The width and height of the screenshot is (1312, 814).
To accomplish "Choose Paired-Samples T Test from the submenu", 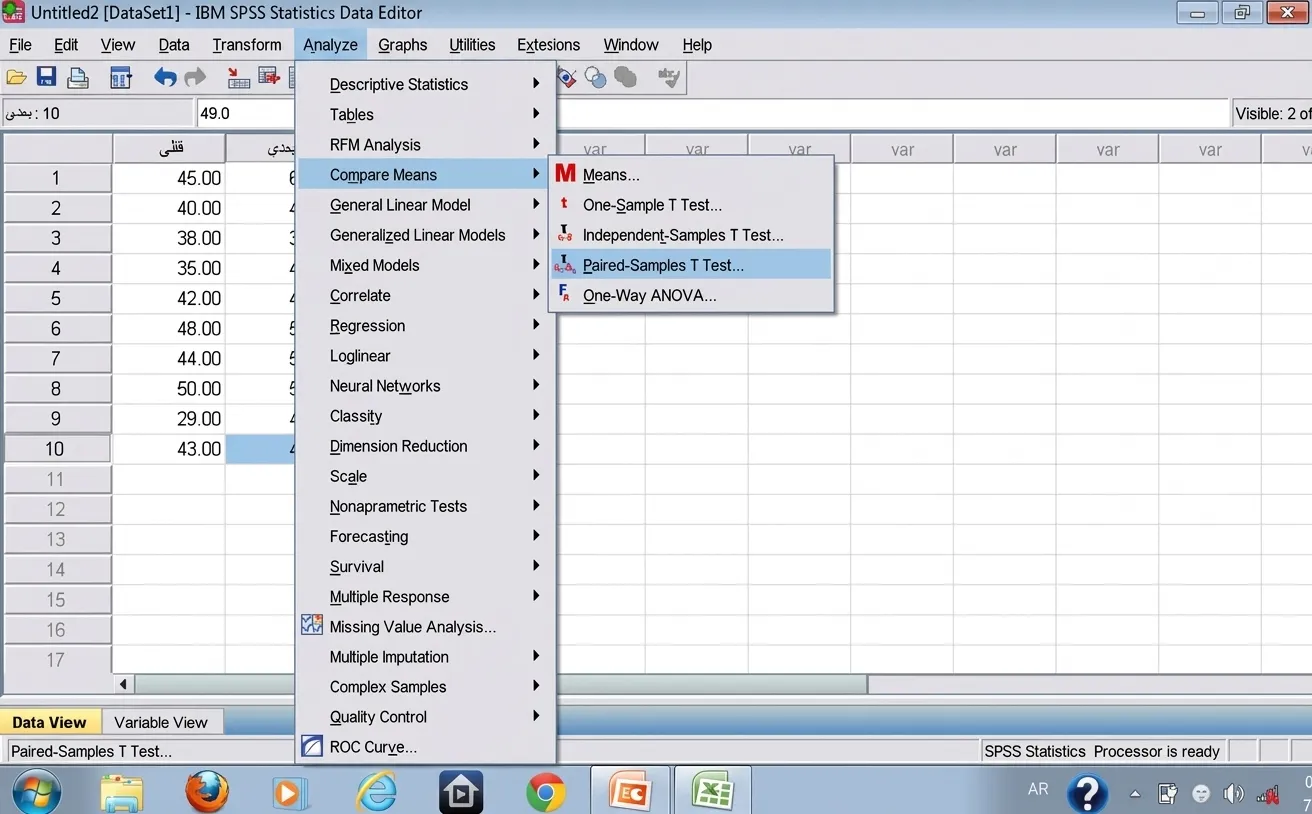I will (x=691, y=265).
